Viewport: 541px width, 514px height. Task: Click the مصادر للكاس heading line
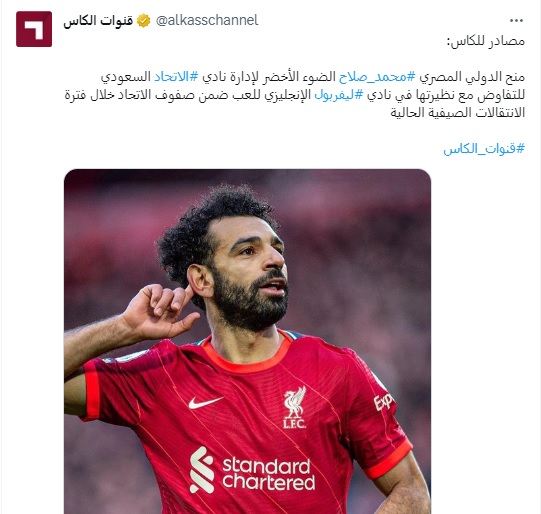click(486, 41)
